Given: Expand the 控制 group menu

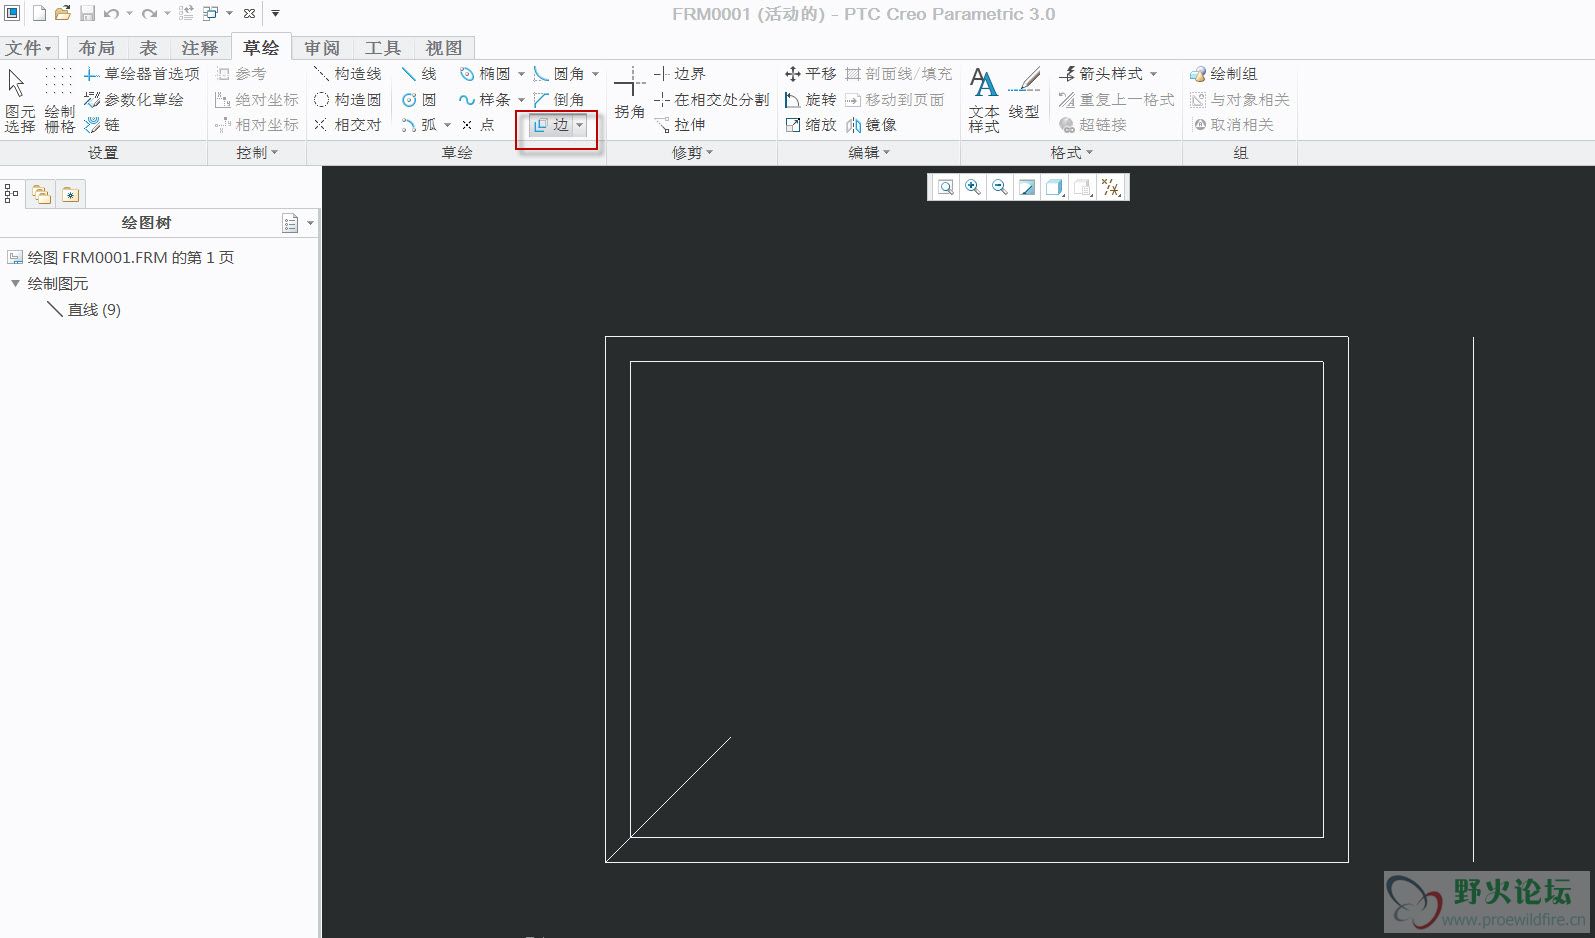Looking at the screenshot, I should click(257, 153).
